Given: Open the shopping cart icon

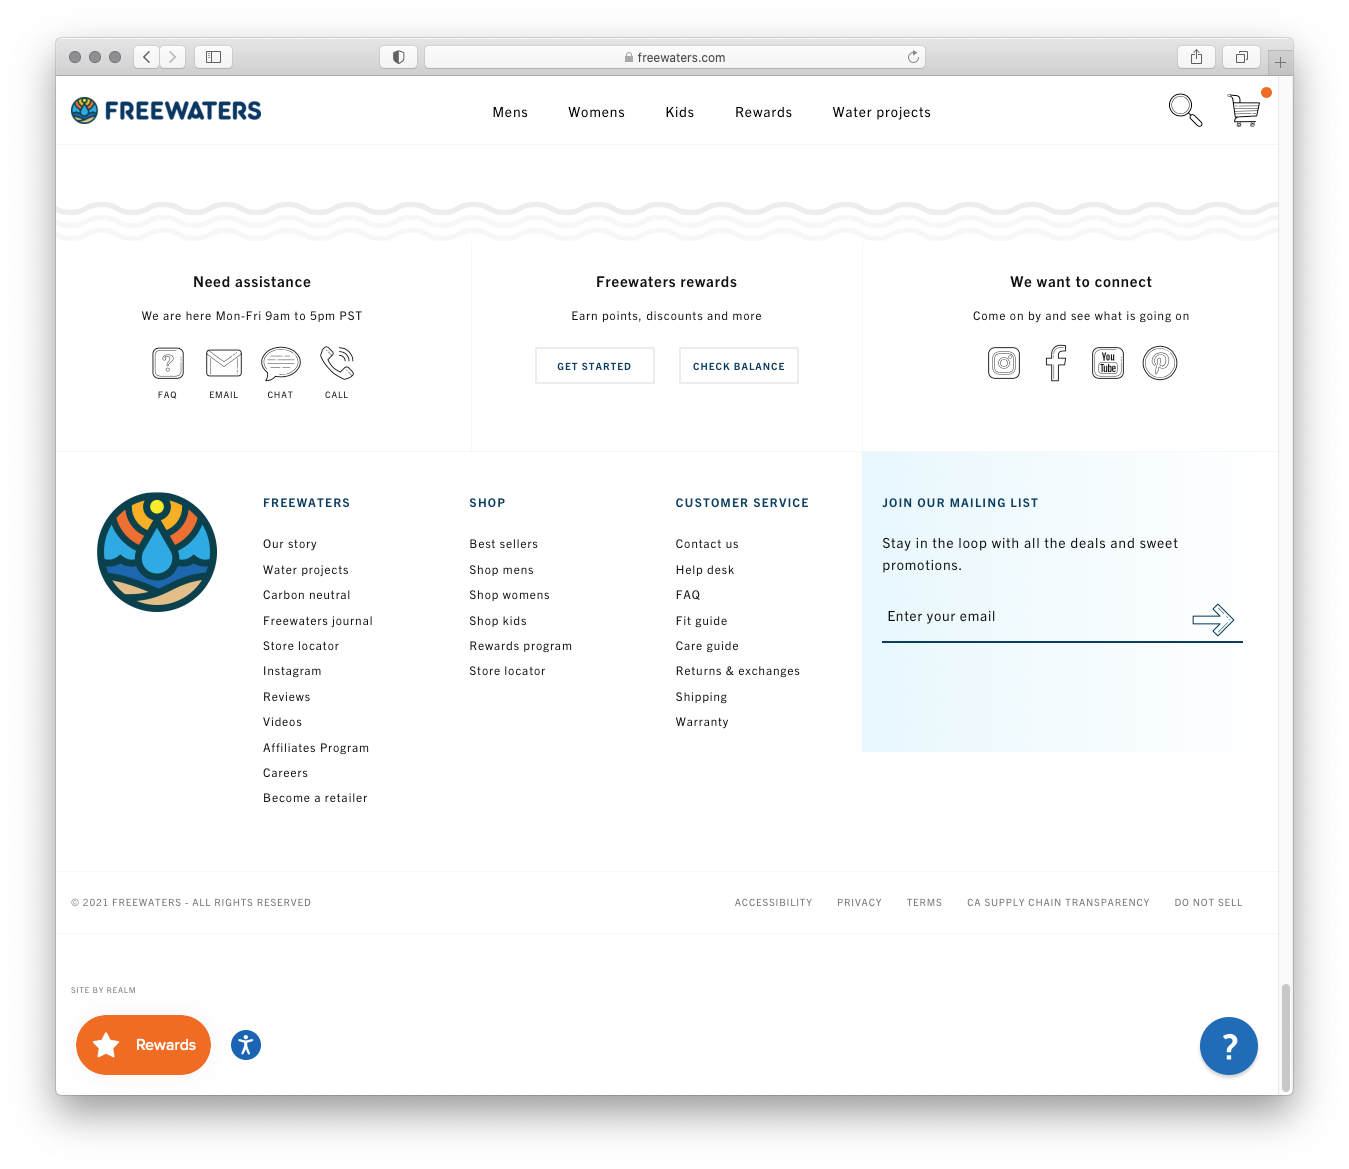Looking at the screenshot, I should 1244,110.
